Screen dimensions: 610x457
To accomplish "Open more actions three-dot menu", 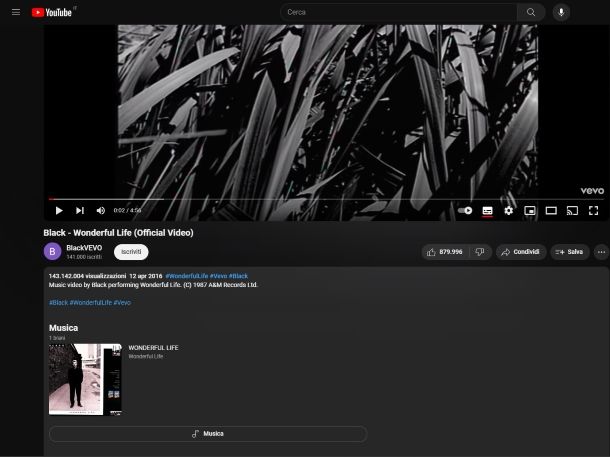I will pyautogui.click(x=601, y=252).
